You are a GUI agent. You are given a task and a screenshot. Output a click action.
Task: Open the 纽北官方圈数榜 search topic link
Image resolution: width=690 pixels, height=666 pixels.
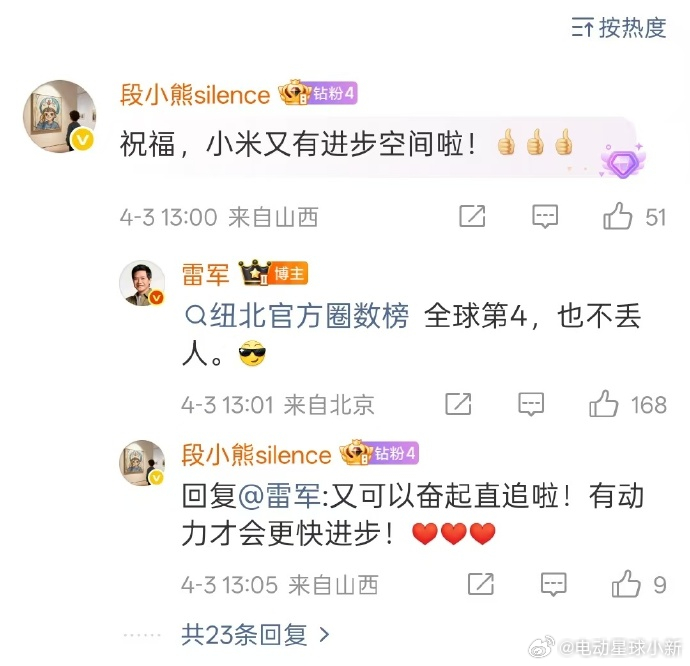297,316
